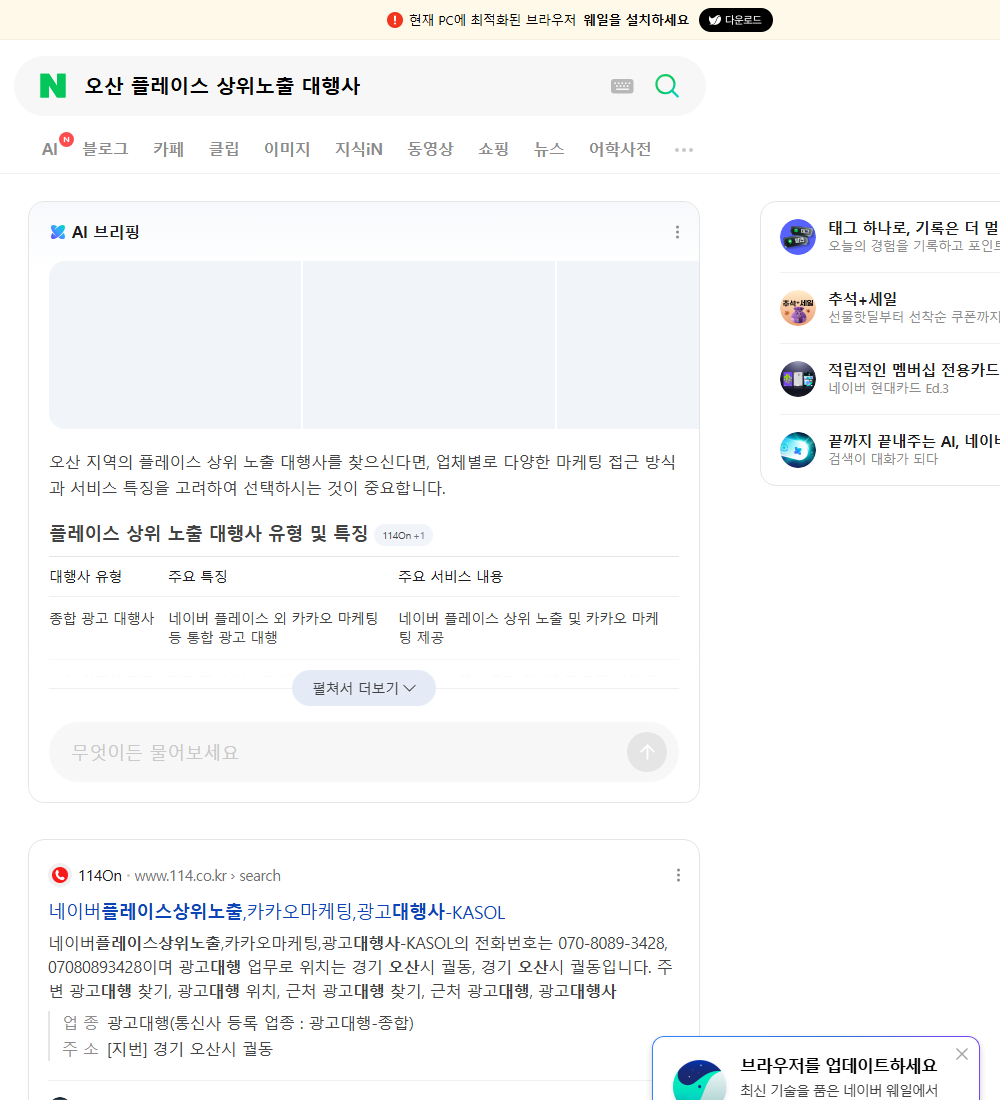The image size is (1000, 1100).
Task: Switch to the 카페 tab
Action: point(168,149)
